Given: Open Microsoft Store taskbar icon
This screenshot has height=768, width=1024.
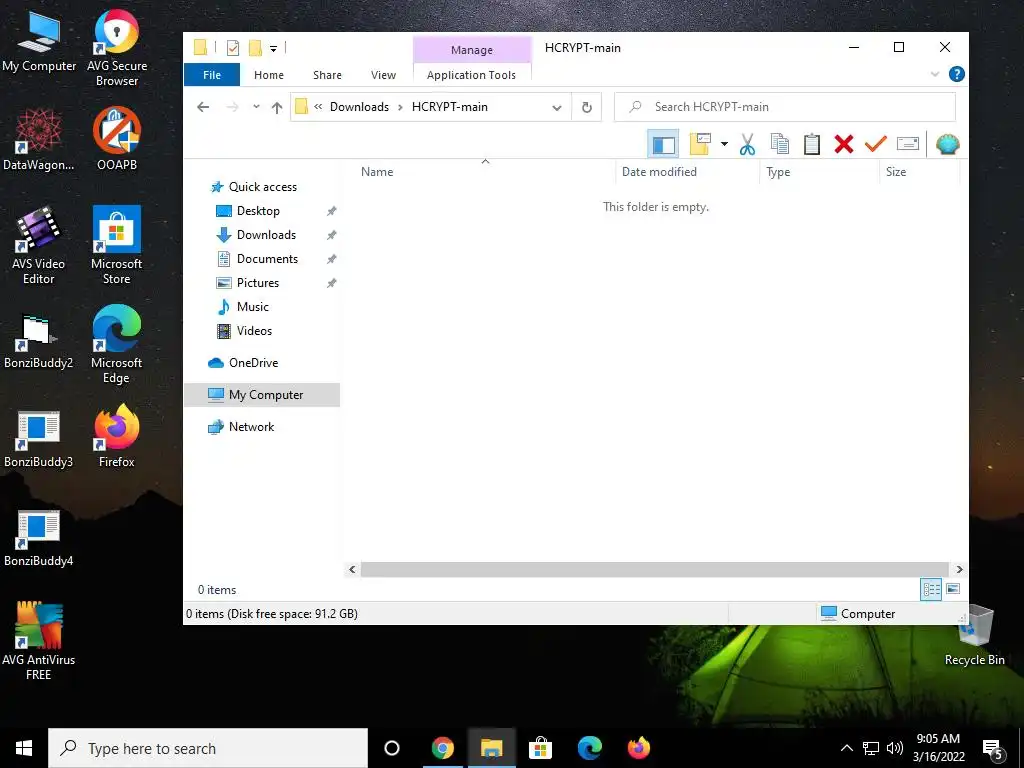Looking at the screenshot, I should (540, 748).
